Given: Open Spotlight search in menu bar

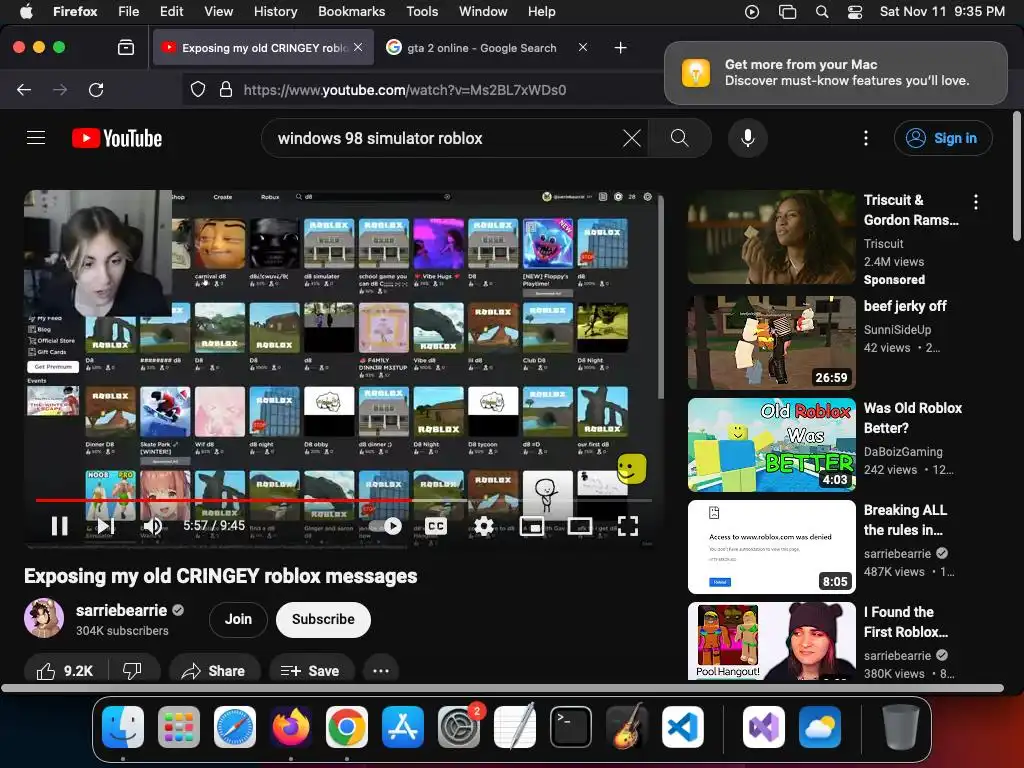Looking at the screenshot, I should click(x=822, y=12).
